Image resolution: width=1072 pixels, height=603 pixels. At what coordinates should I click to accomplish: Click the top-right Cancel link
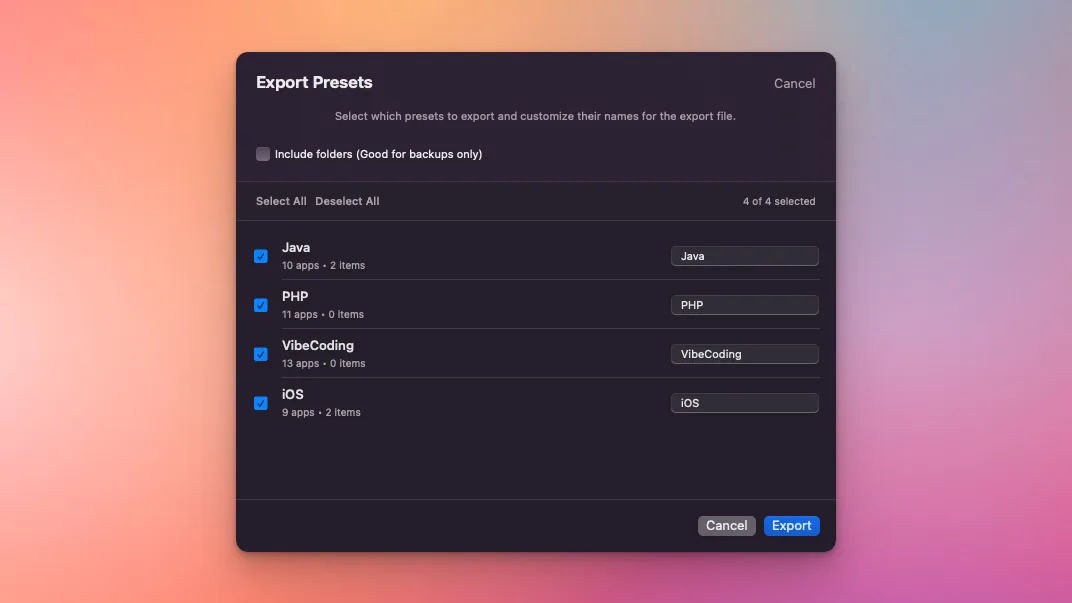(x=794, y=83)
